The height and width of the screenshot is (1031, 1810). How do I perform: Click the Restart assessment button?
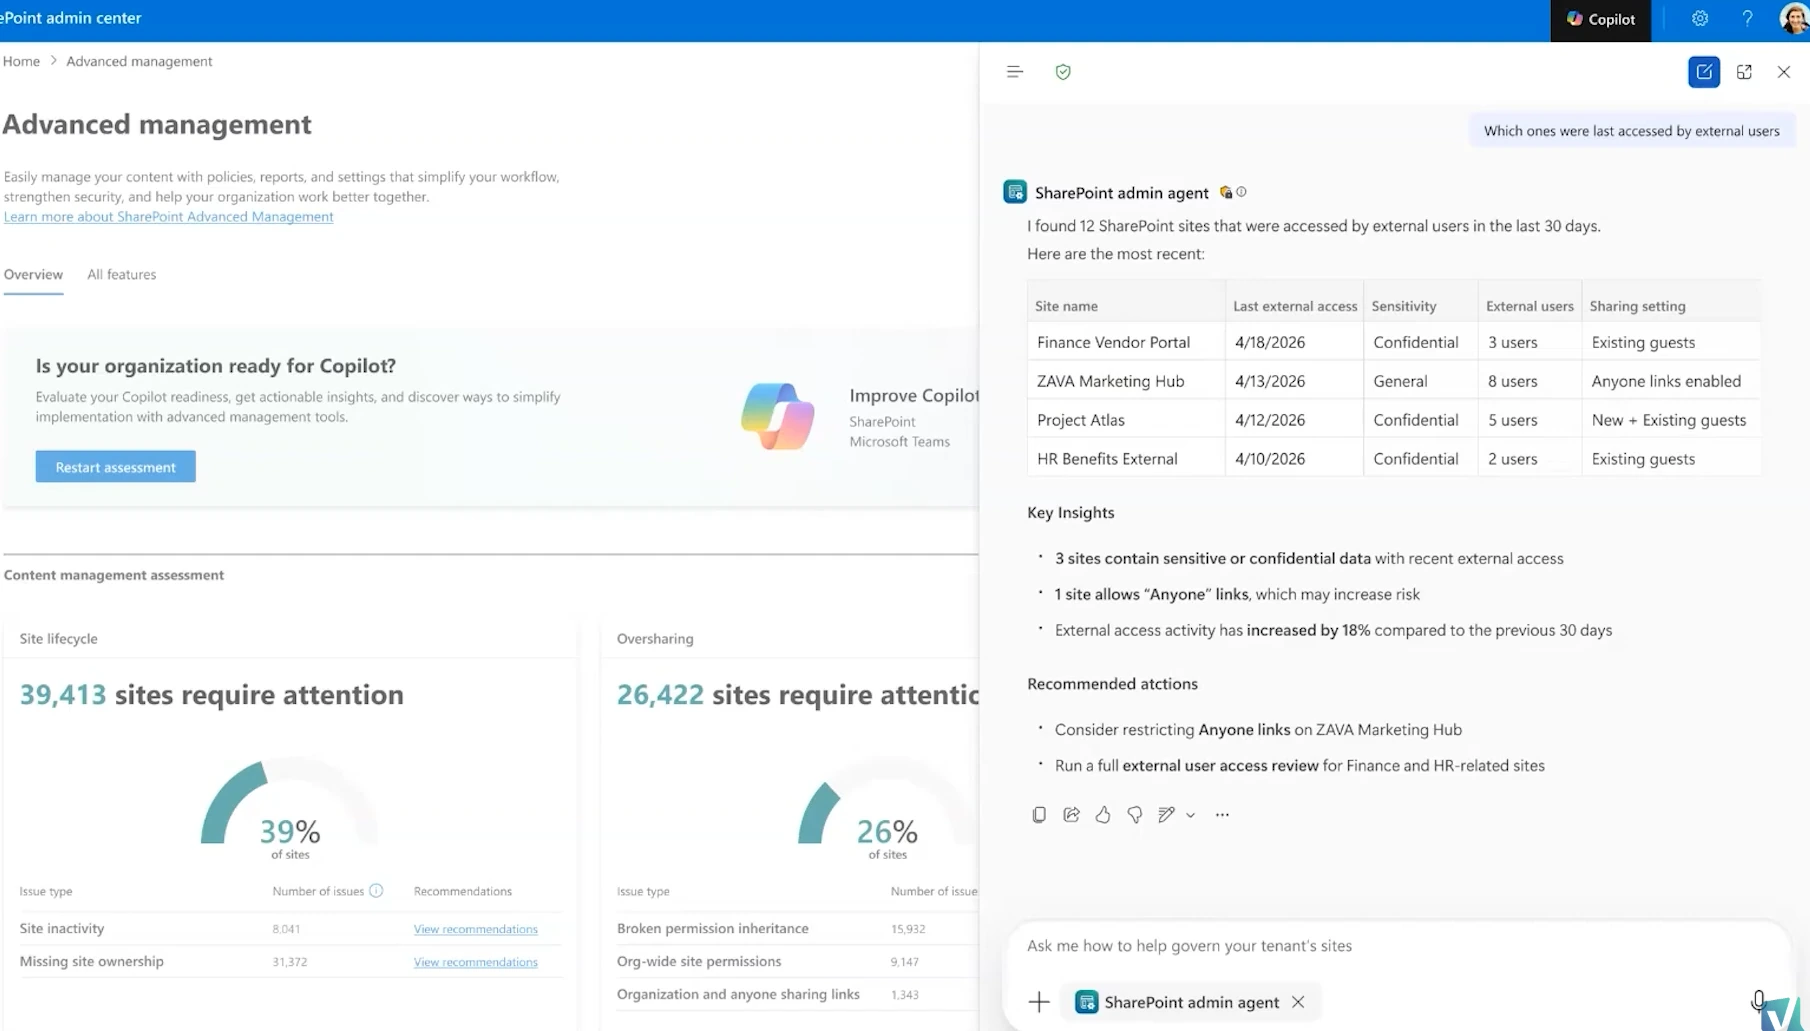115,467
